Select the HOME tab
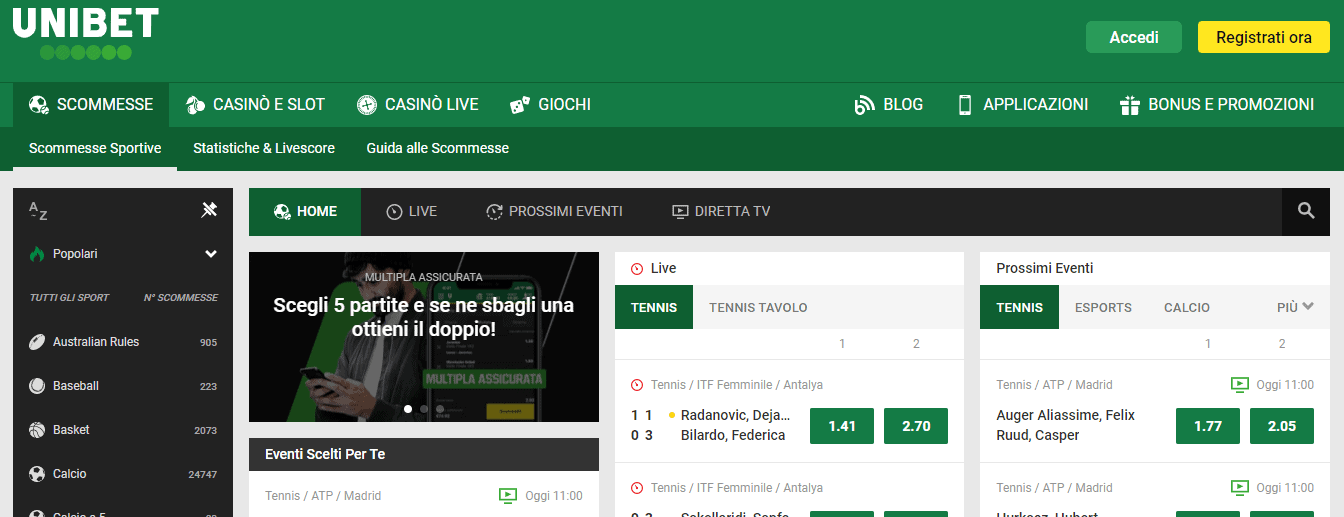This screenshot has width=1344, height=517. point(305,211)
